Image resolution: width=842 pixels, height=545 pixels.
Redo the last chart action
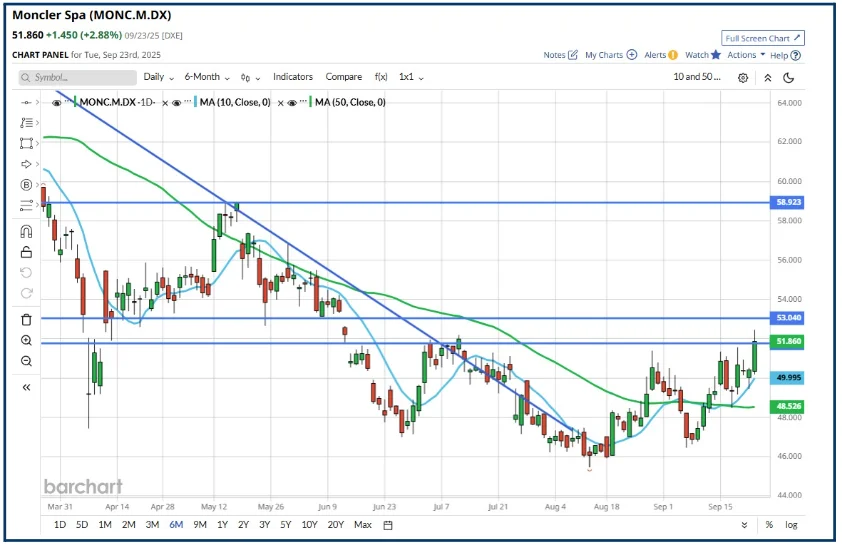coord(26,293)
